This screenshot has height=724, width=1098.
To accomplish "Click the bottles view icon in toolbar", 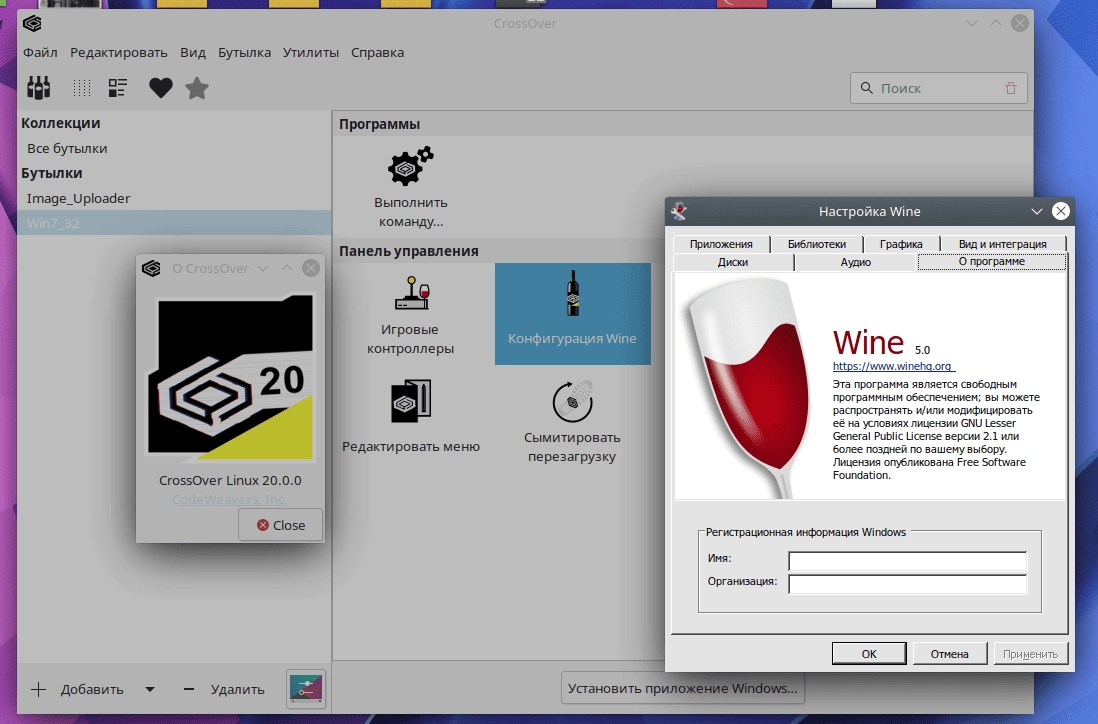I will [39, 88].
